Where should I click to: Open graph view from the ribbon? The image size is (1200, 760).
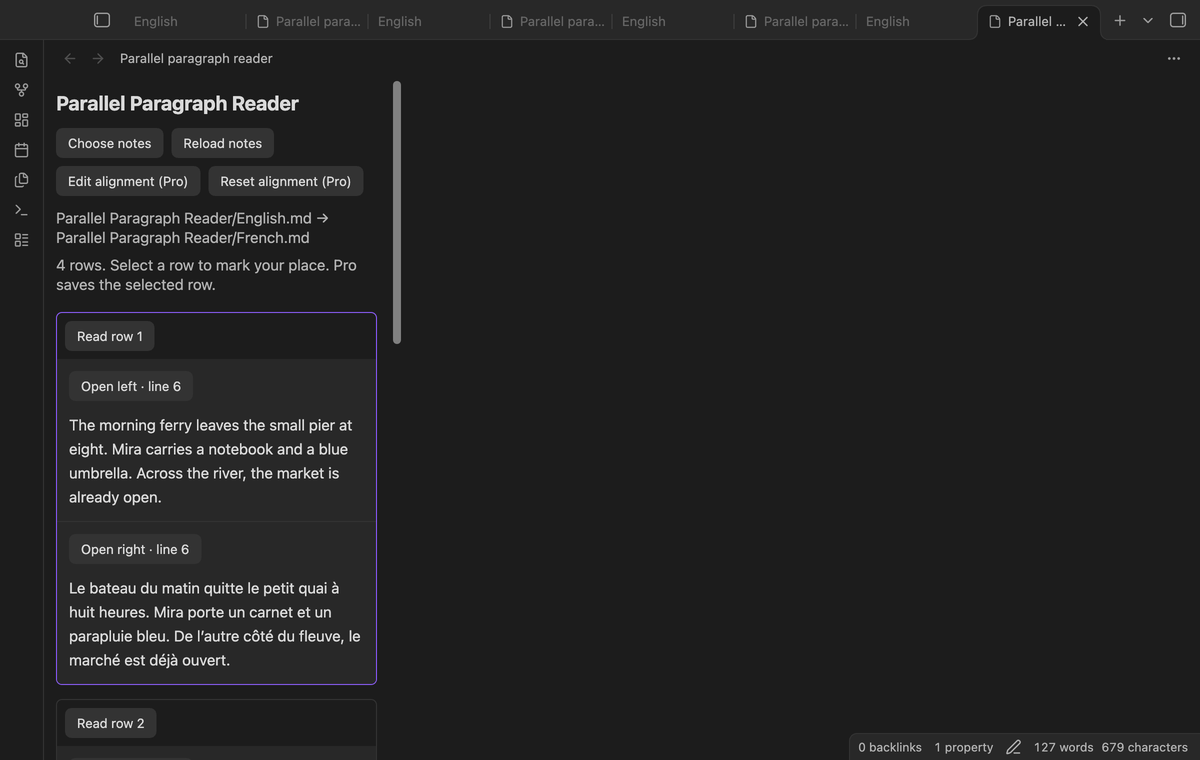pyautogui.click(x=21, y=90)
